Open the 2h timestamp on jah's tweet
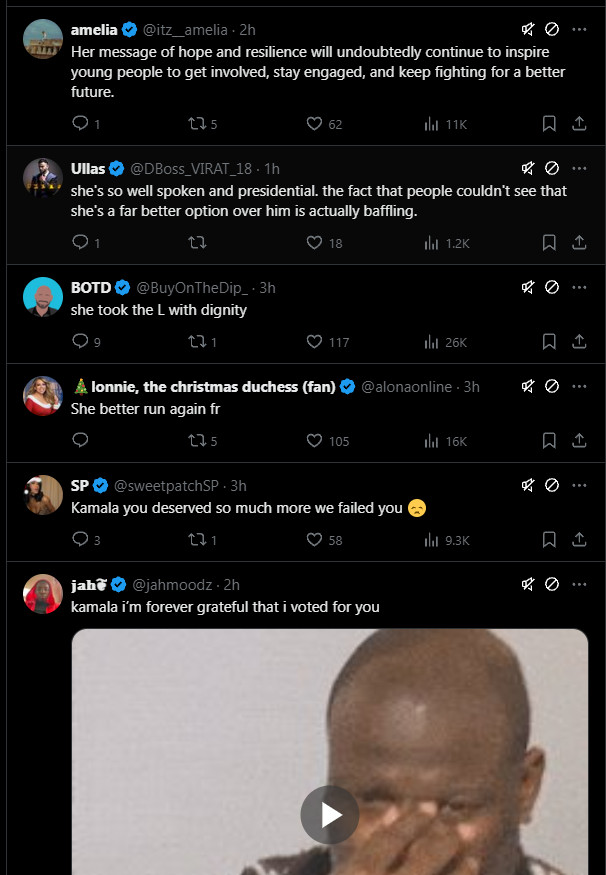This screenshot has height=875, width=606. pyautogui.click(x=232, y=584)
